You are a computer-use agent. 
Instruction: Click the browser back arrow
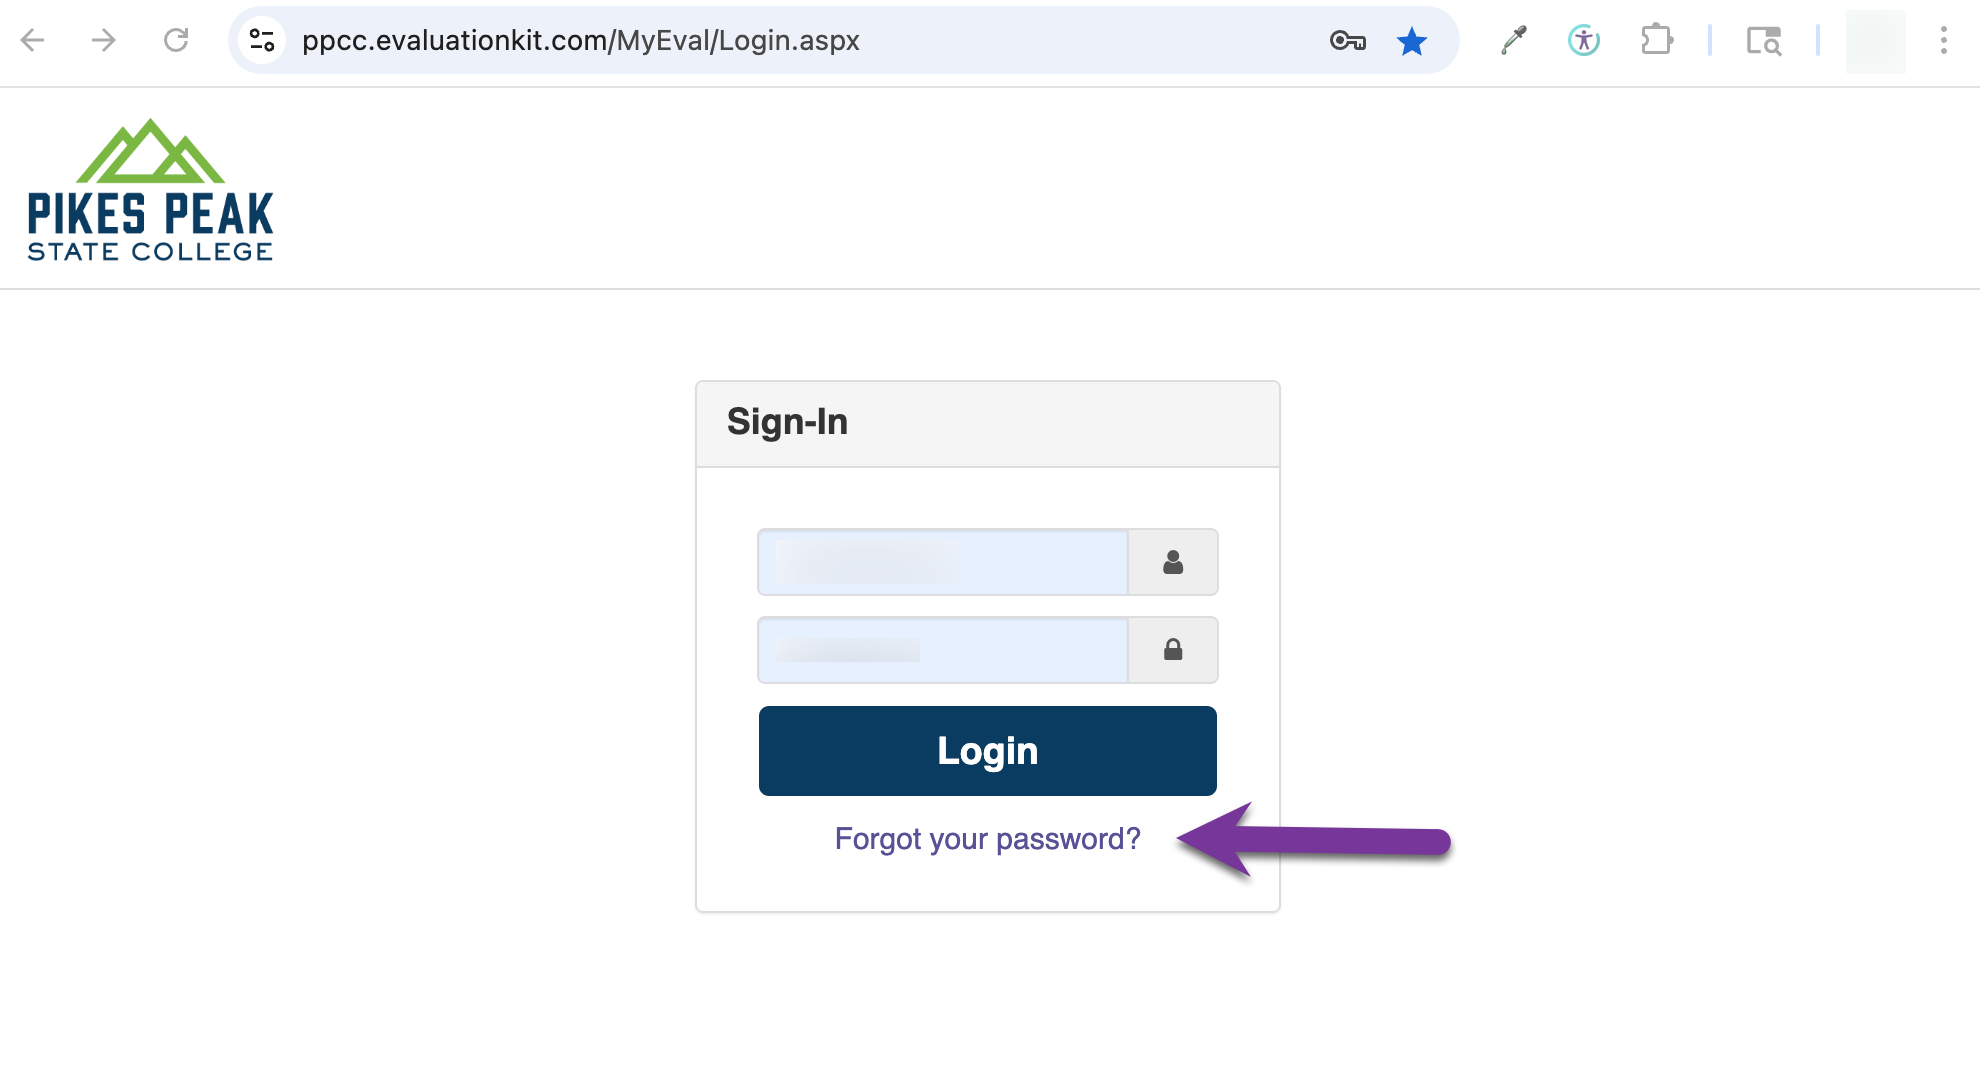pos(33,40)
